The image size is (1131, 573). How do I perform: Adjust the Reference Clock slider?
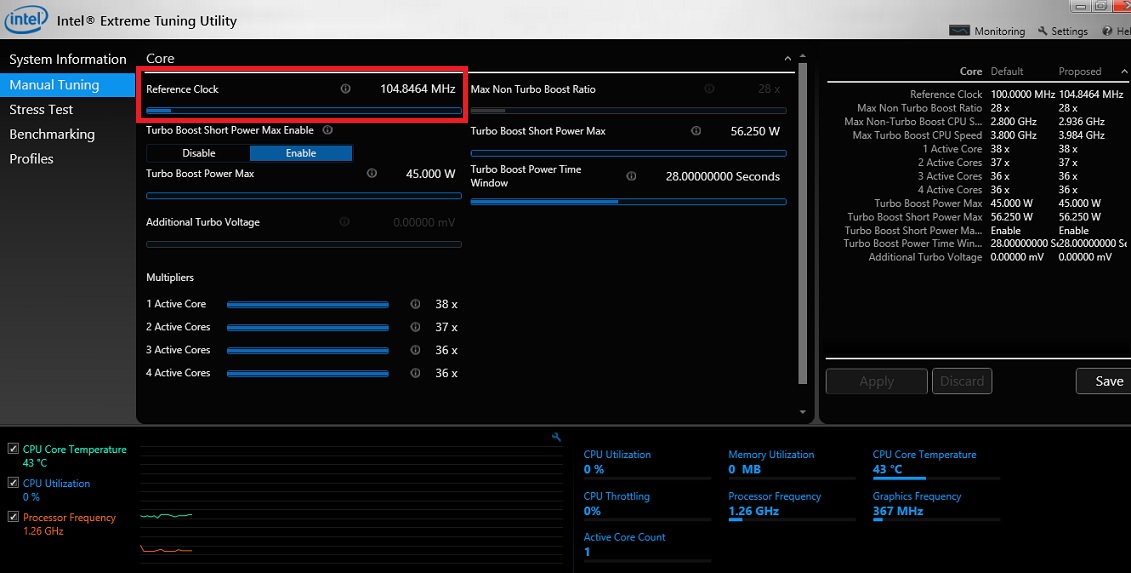click(x=304, y=110)
